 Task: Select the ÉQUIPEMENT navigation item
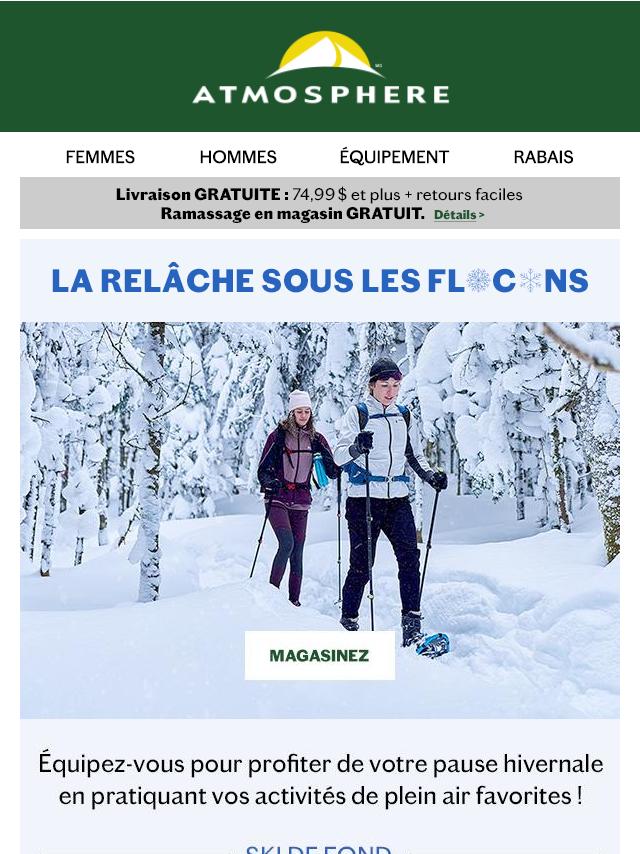point(394,156)
